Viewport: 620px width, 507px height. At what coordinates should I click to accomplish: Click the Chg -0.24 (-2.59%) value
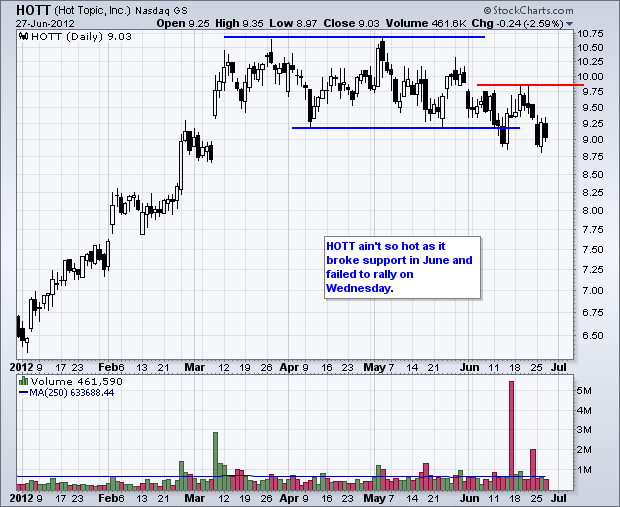coord(517,23)
